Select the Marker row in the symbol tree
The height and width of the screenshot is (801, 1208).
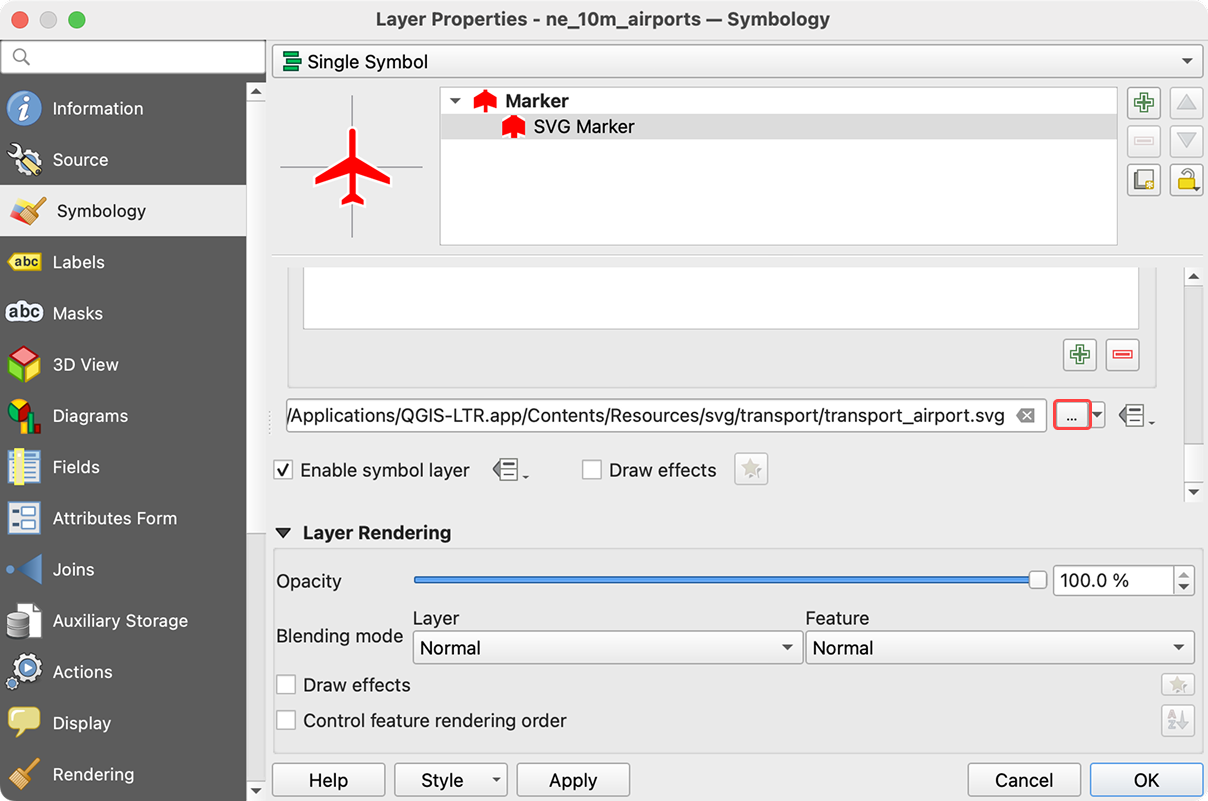[x=778, y=101]
